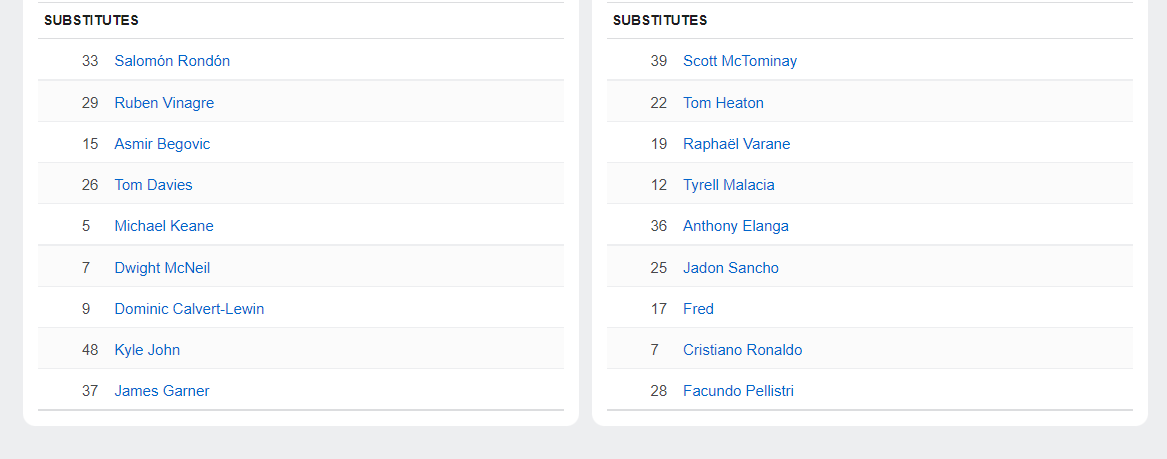Click the Ruben Vinagre link
Screen dimensions: 1167x459
tap(164, 103)
